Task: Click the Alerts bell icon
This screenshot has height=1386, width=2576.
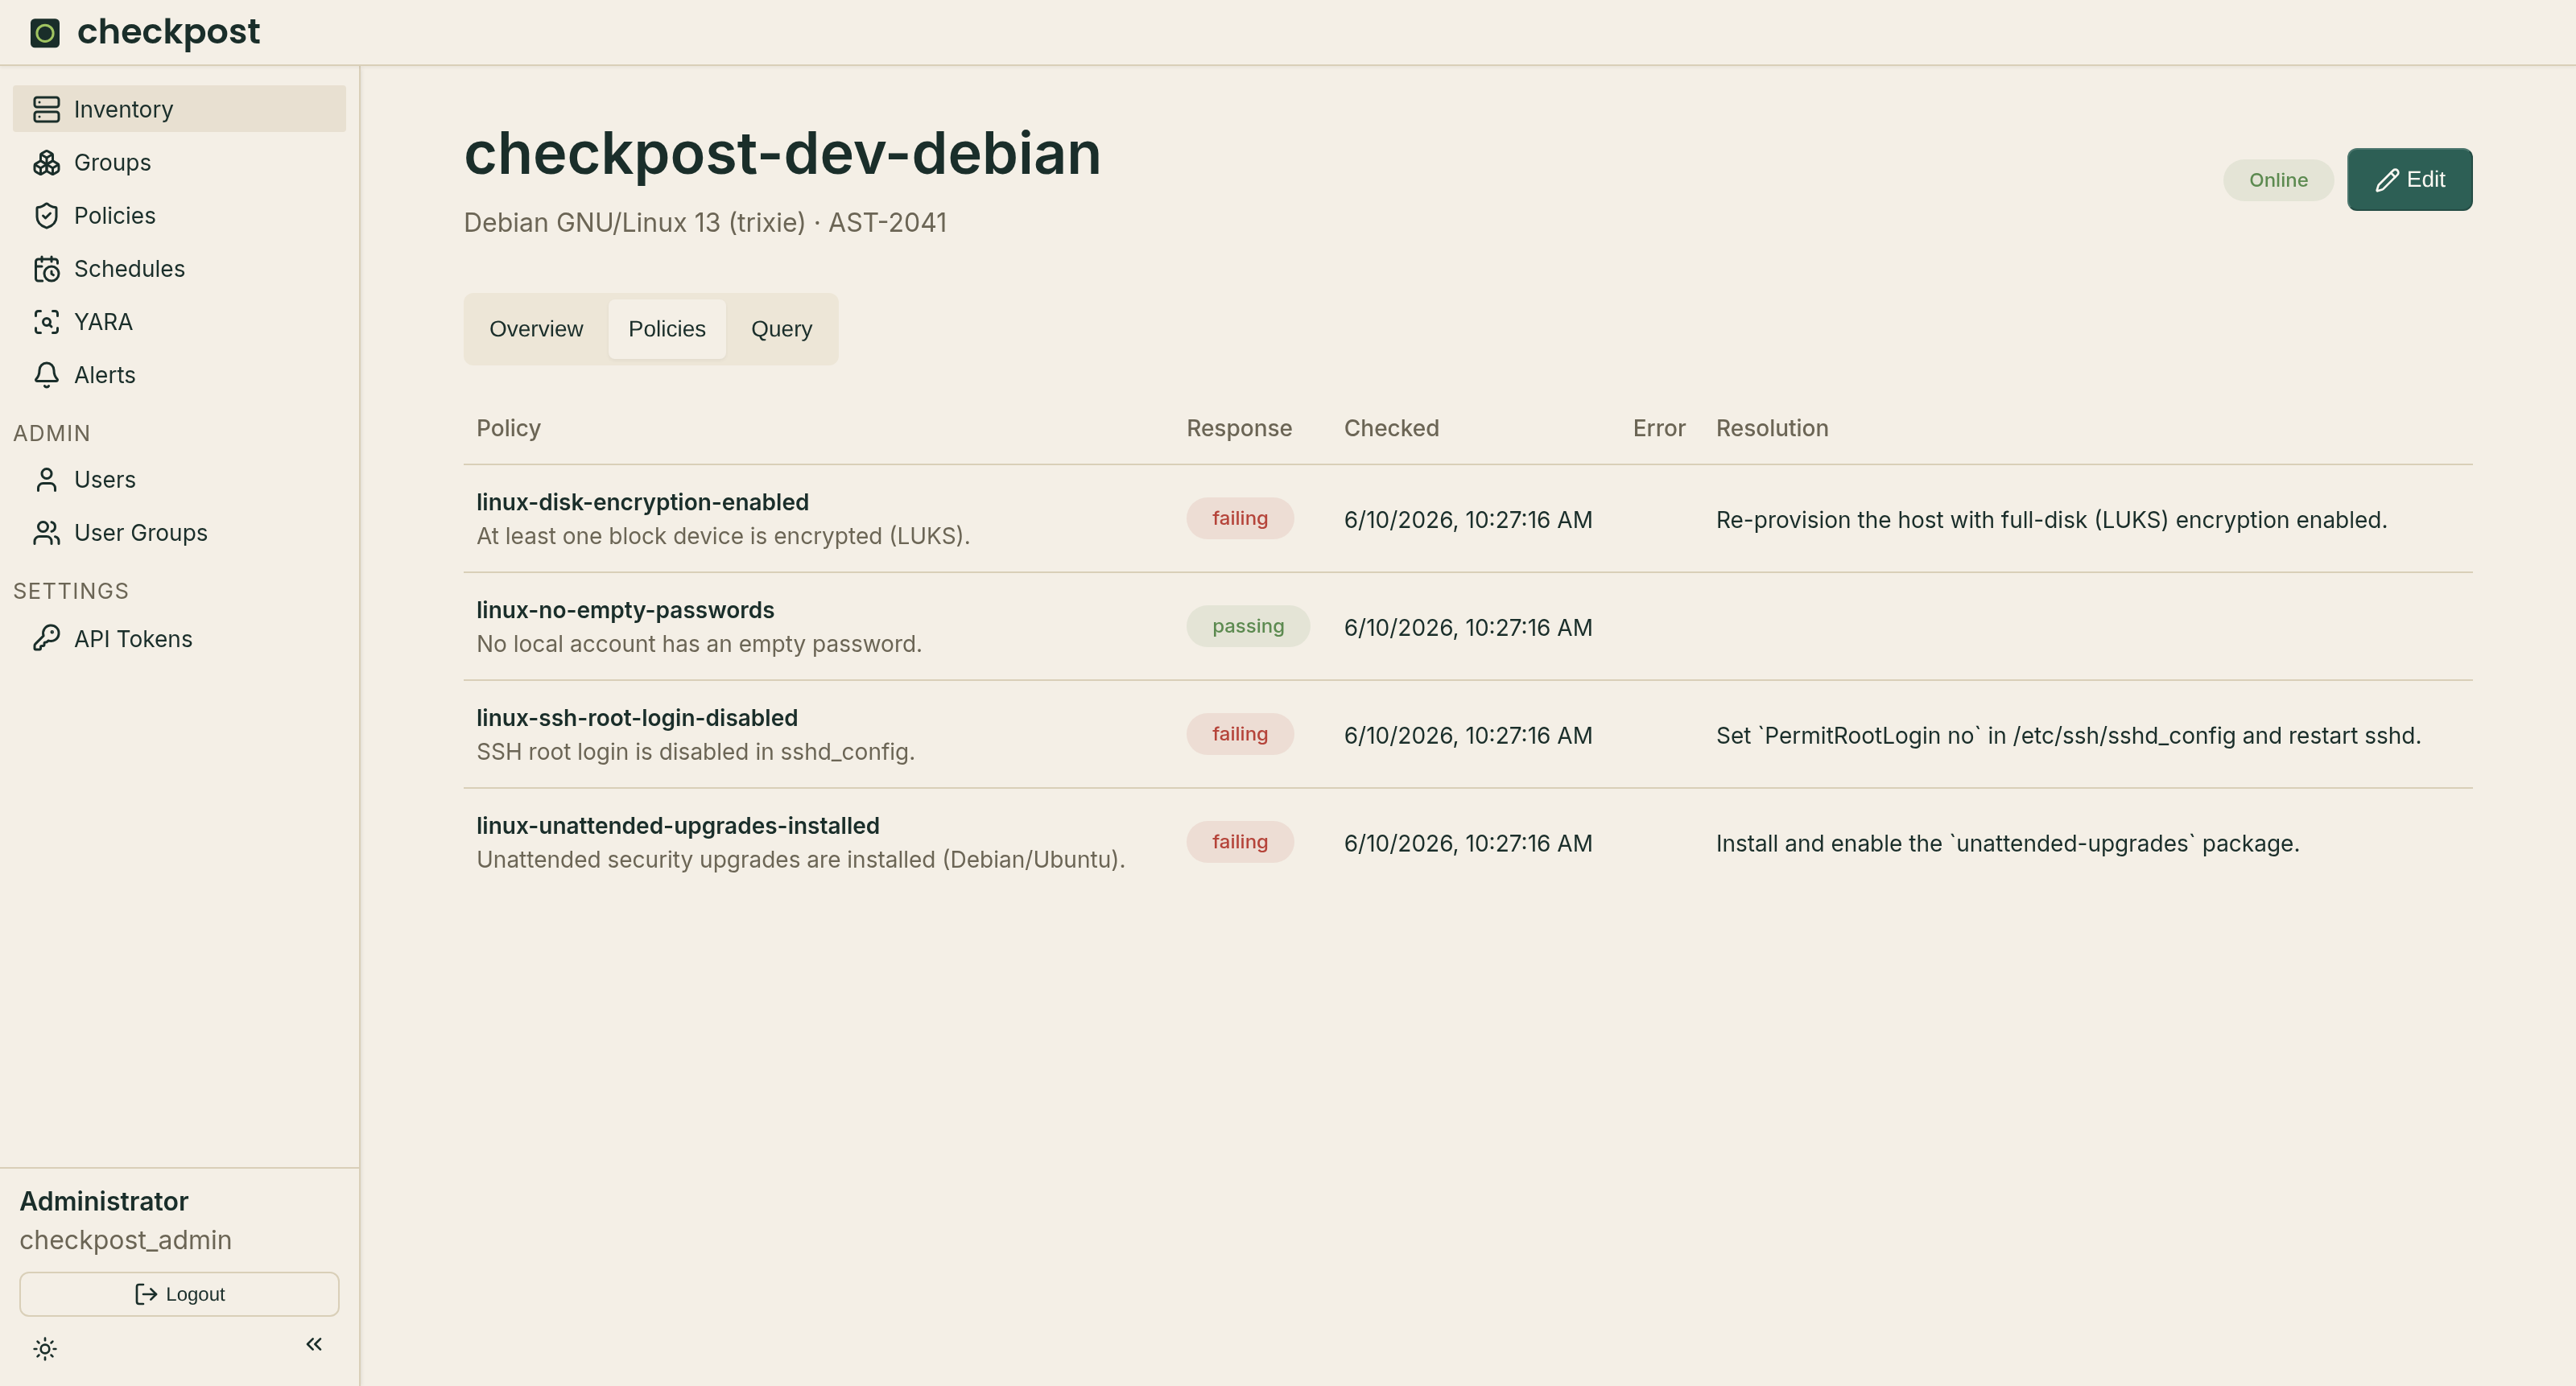Action: point(46,374)
